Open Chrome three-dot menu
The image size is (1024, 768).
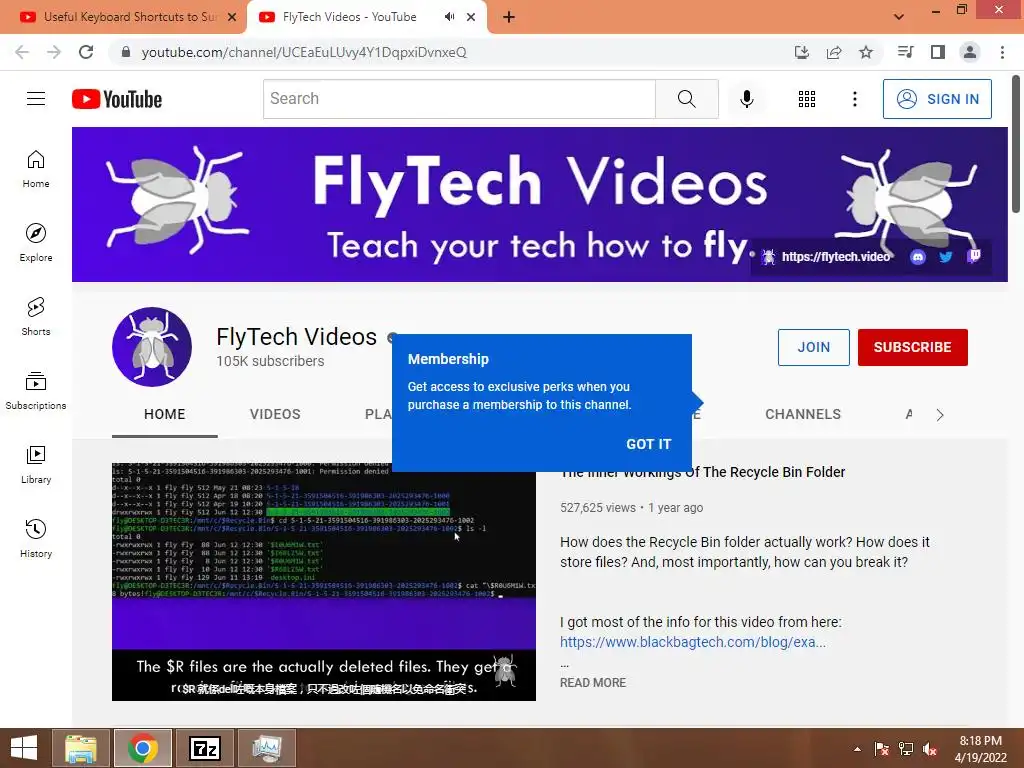pos(1002,52)
